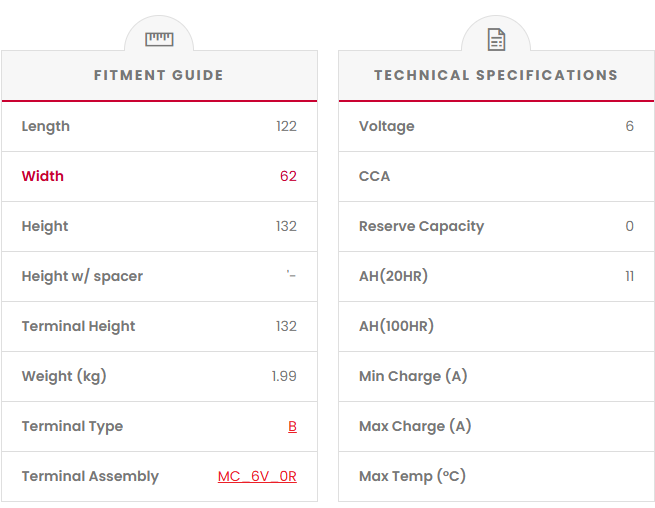Click the document icon above Technical Specifications

point(496,39)
